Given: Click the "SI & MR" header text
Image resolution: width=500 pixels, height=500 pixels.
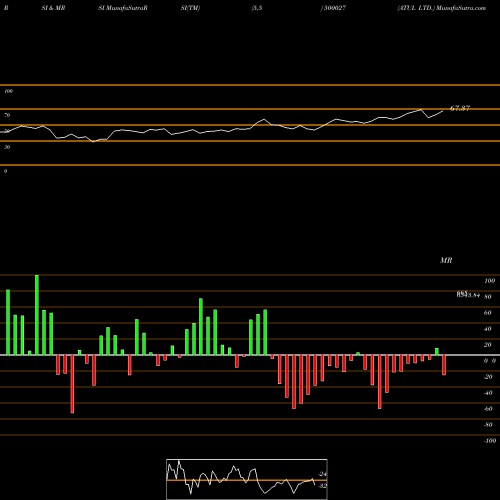Looking at the screenshot, I should coord(53,8).
